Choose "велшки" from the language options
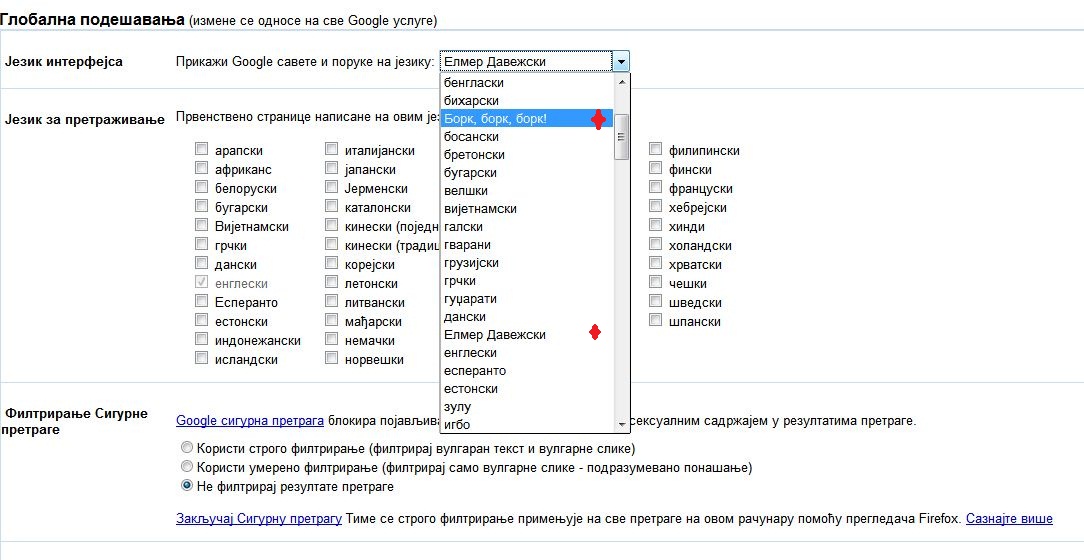This screenshot has width=1084, height=560. click(466, 191)
